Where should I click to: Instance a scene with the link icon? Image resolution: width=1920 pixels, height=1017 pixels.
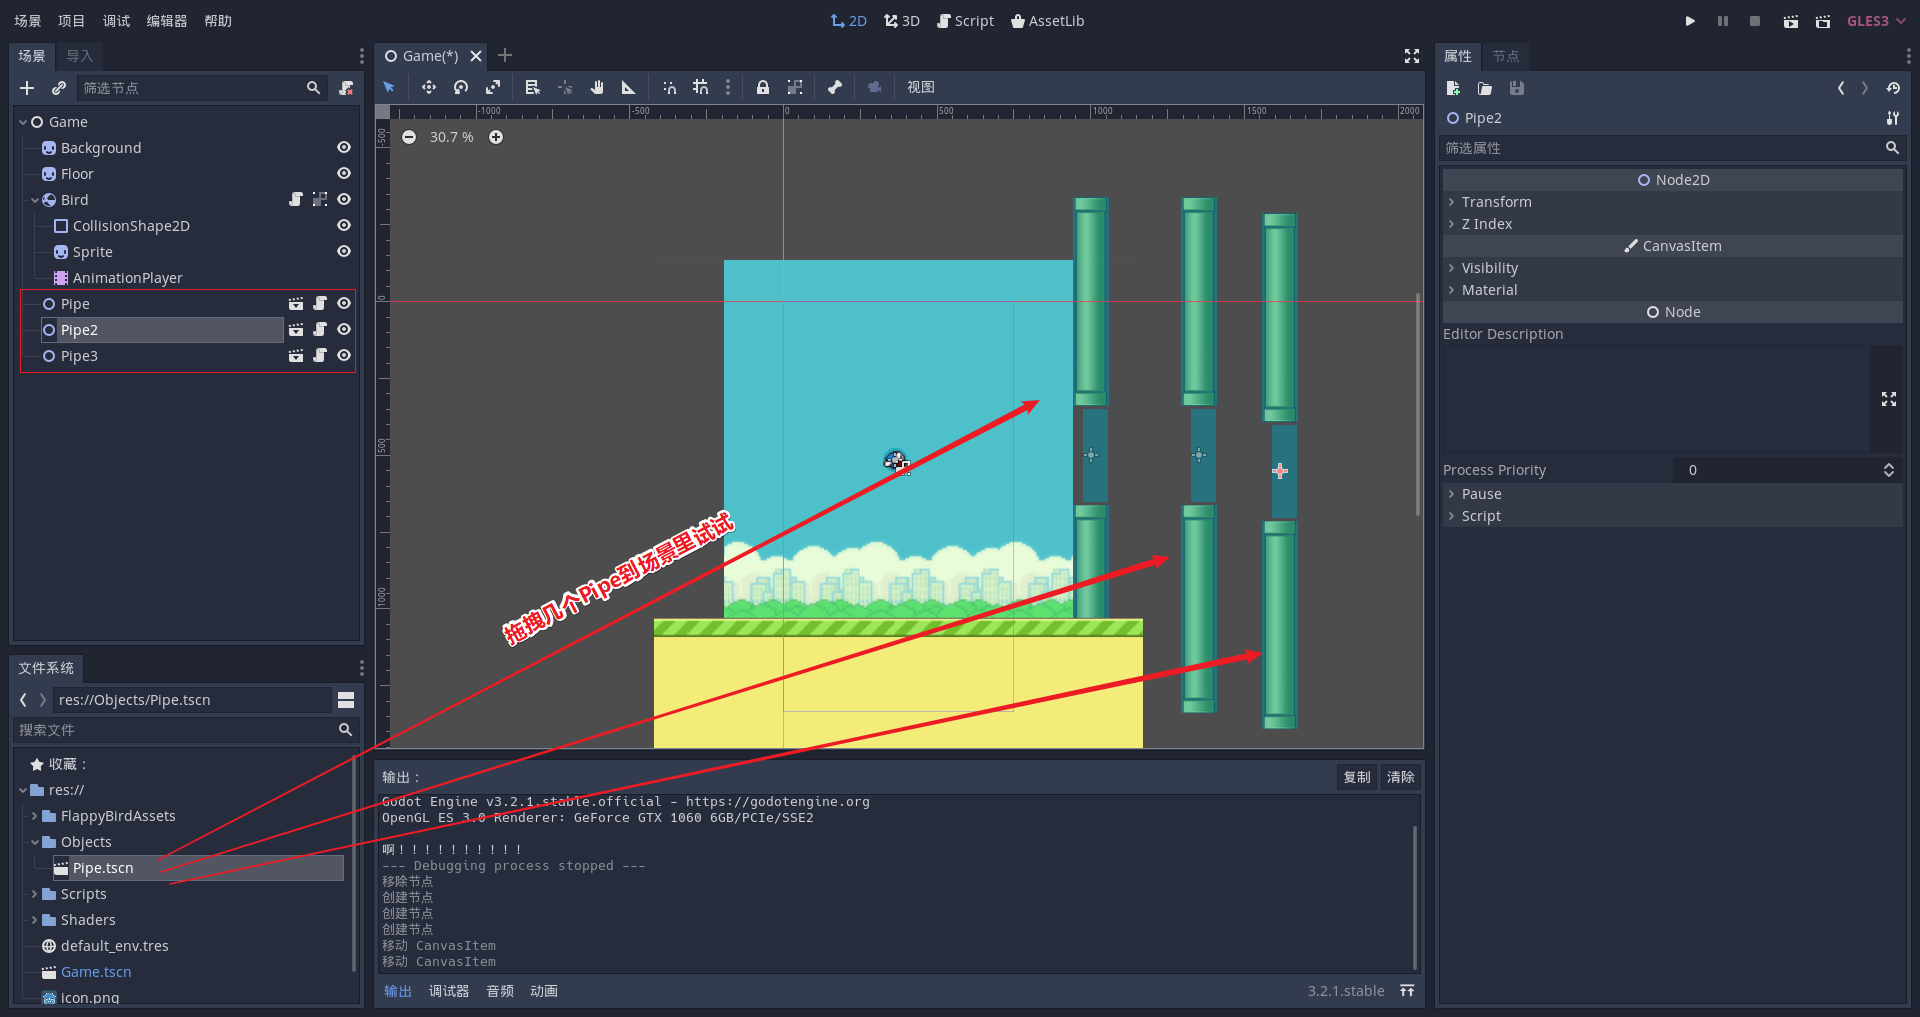(59, 88)
